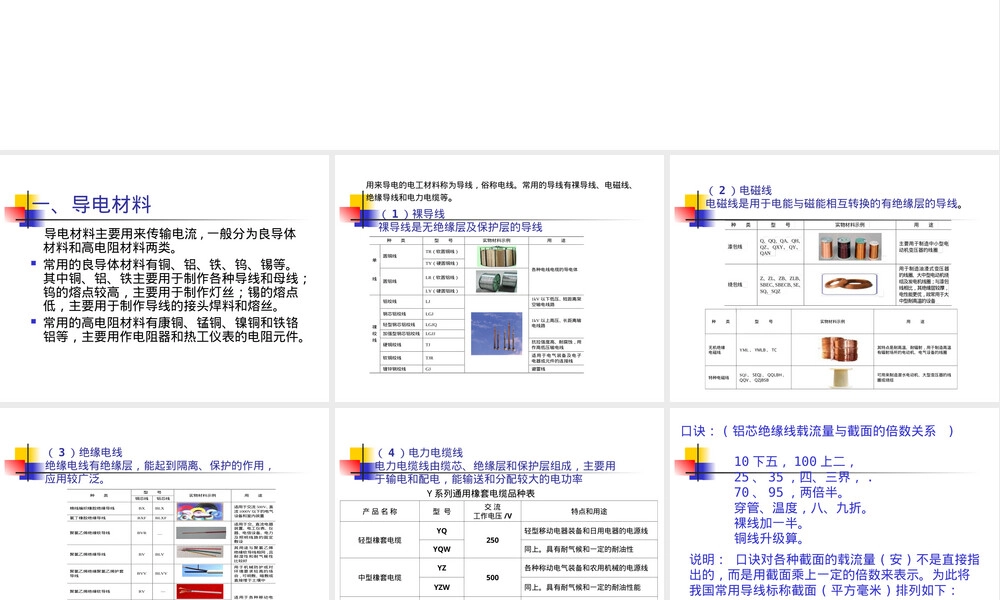Open the slide titled 一、导电材料

(165, 278)
